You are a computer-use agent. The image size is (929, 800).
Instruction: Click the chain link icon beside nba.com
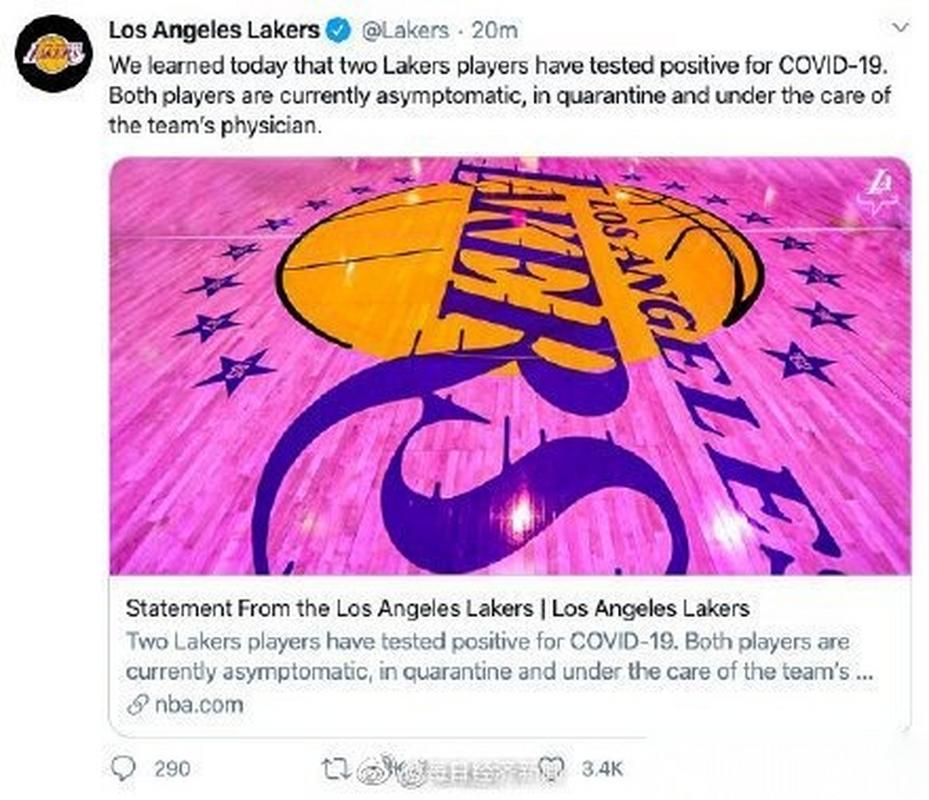138,704
